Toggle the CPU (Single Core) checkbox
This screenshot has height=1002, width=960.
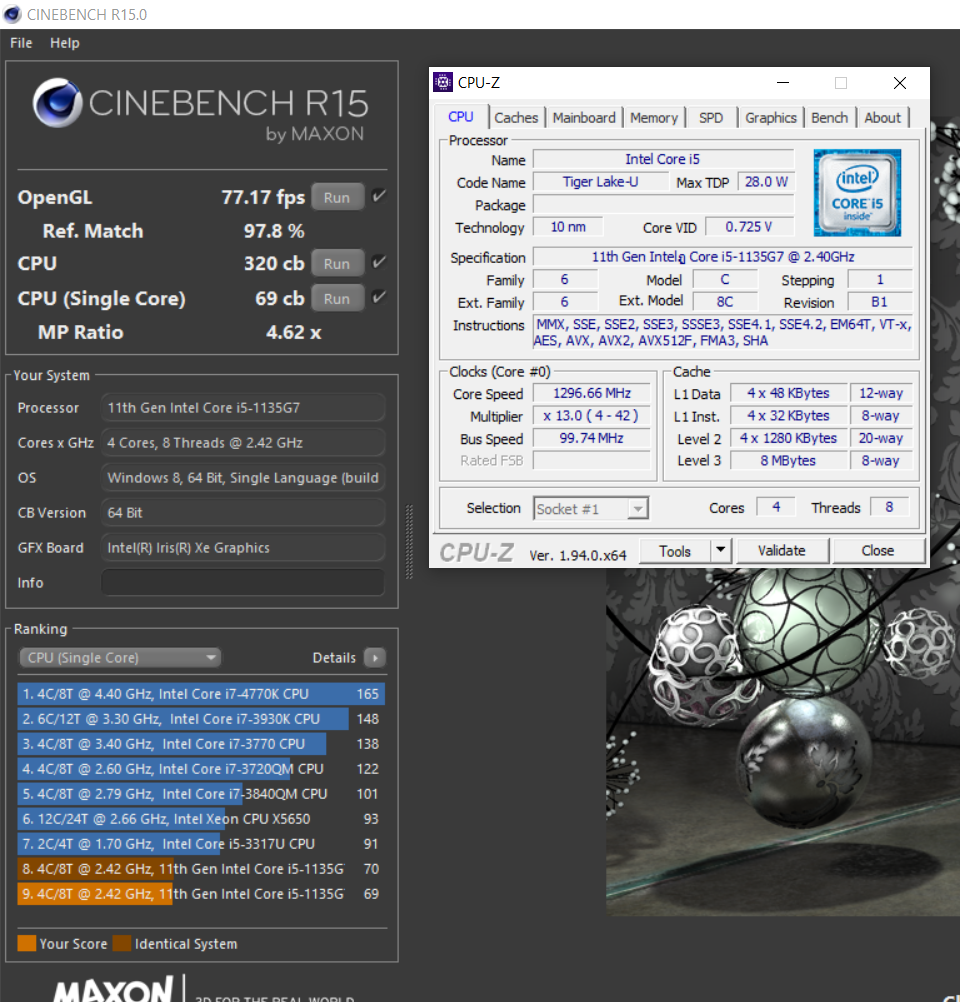click(x=378, y=297)
